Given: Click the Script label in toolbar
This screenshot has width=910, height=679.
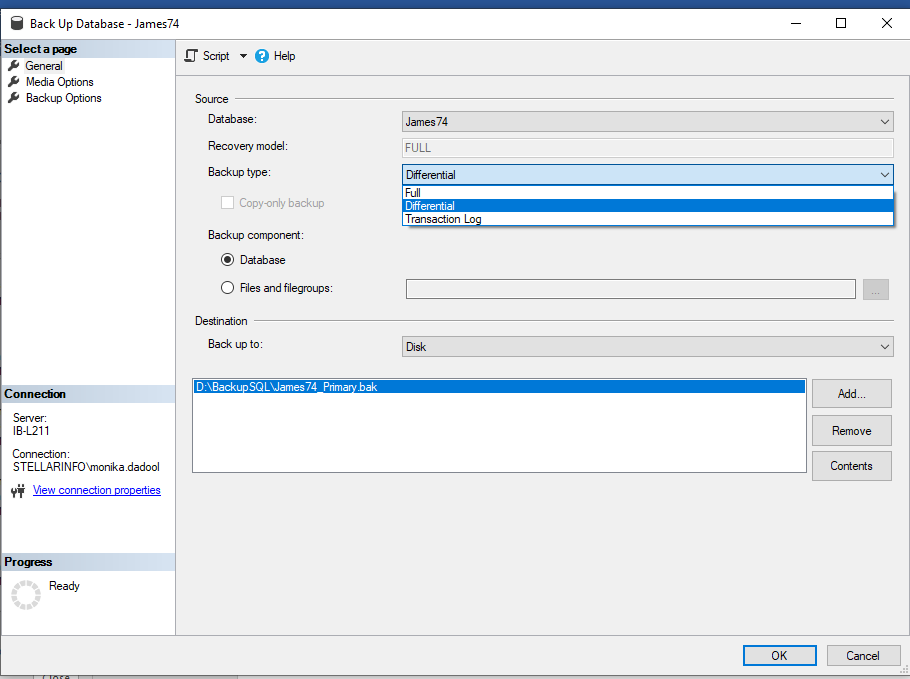Looking at the screenshot, I should click(x=216, y=56).
